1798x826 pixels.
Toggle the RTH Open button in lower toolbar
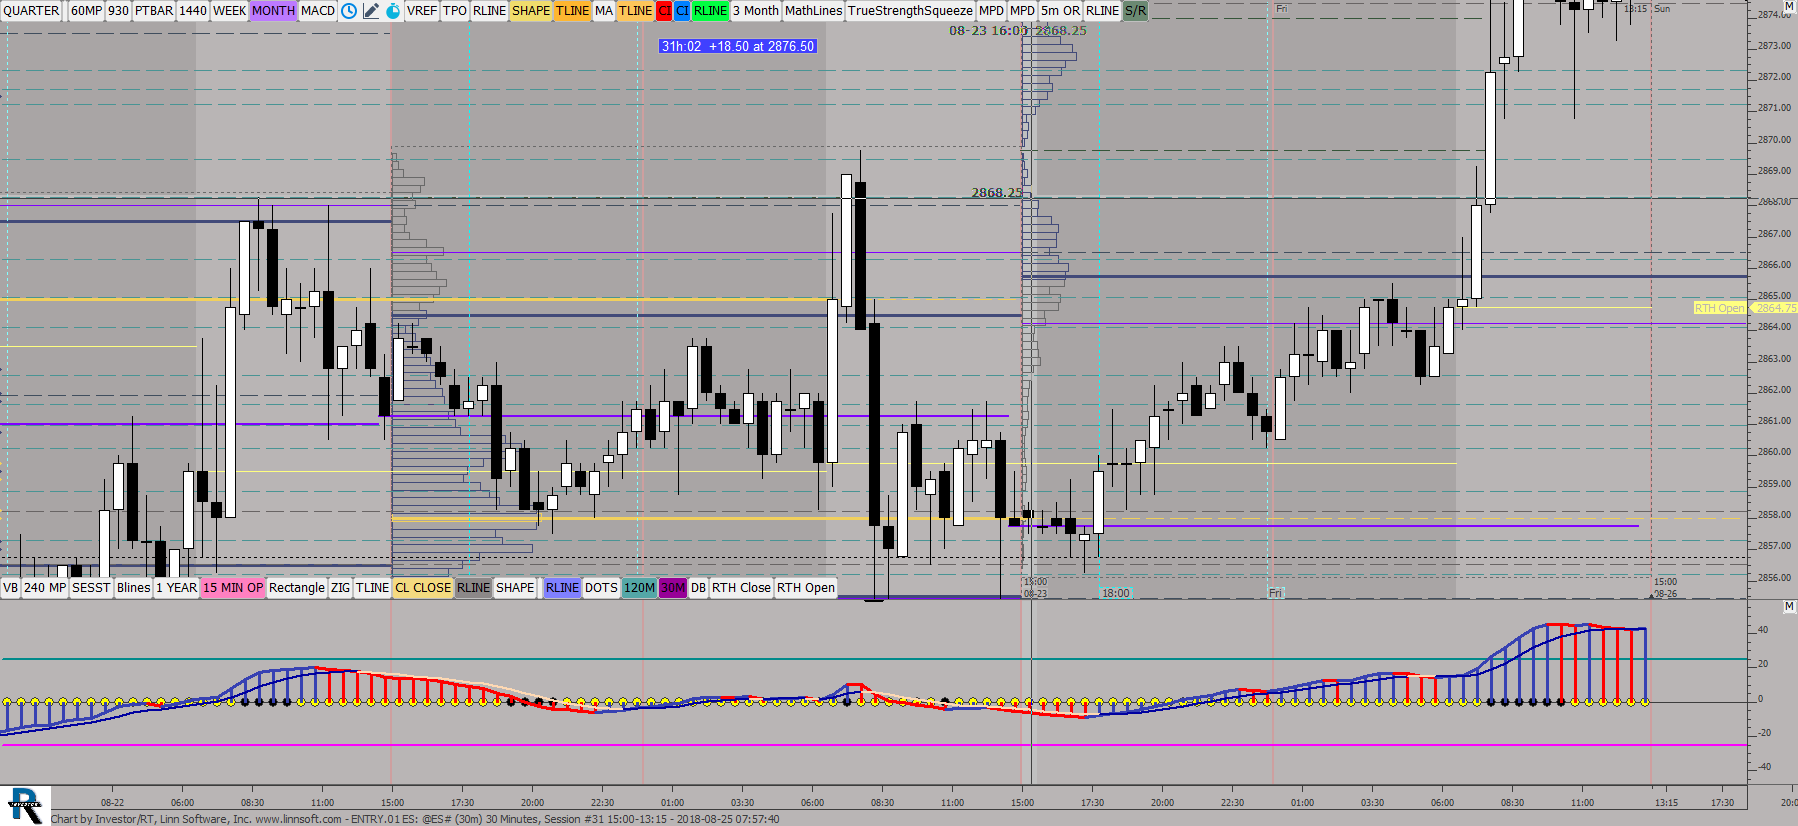806,588
